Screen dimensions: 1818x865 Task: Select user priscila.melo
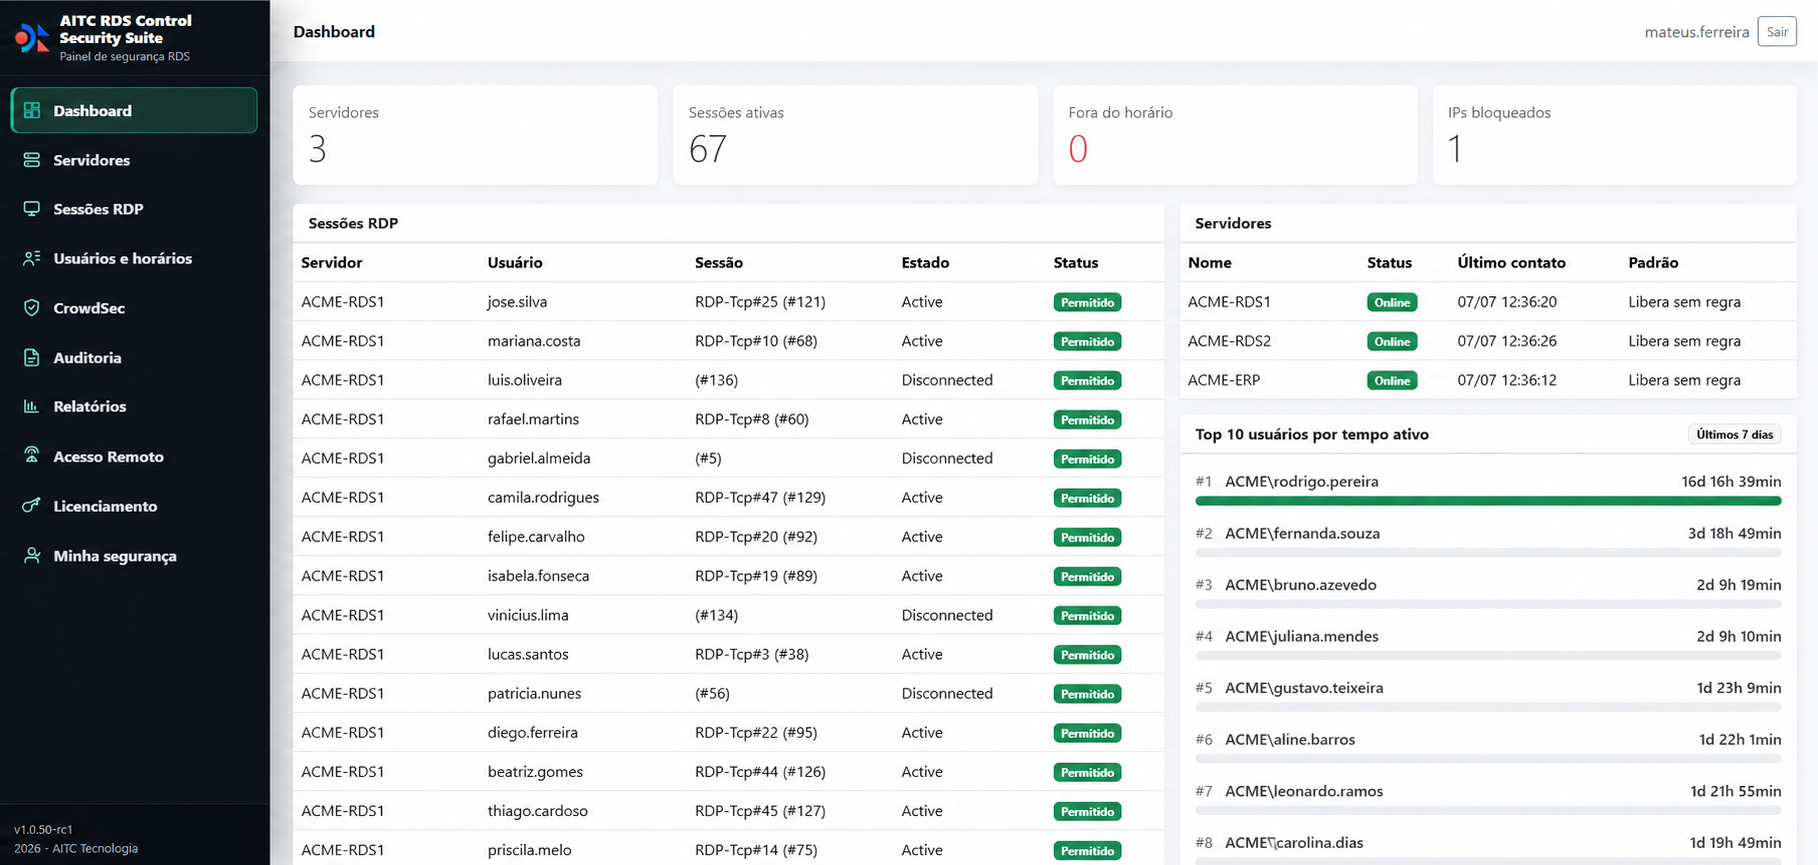[529, 850]
